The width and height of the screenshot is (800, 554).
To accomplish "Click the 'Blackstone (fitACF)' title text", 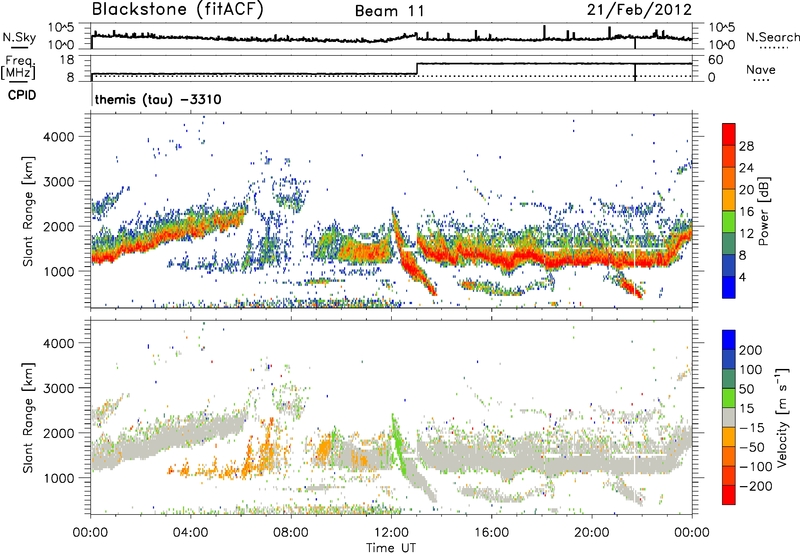I will 177,10.
